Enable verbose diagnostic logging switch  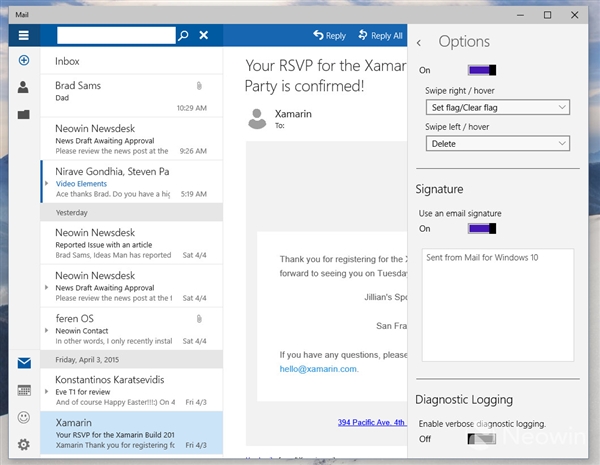pyautogui.click(x=482, y=439)
